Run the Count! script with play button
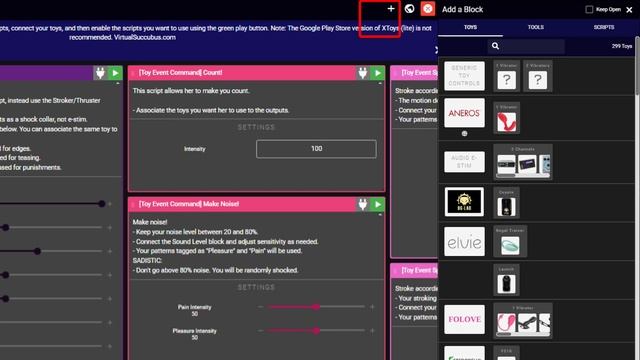This screenshot has height=360, width=640. (378, 73)
